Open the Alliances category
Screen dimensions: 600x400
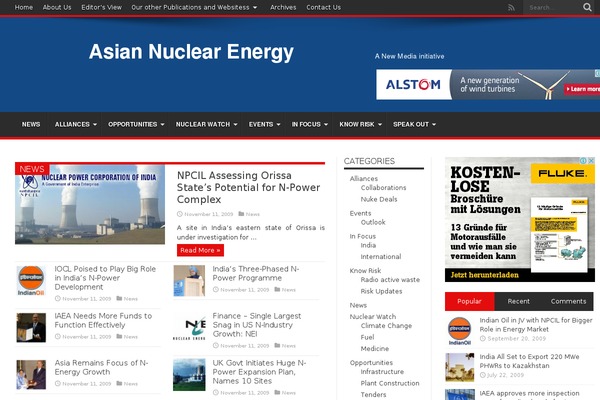tap(364, 179)
